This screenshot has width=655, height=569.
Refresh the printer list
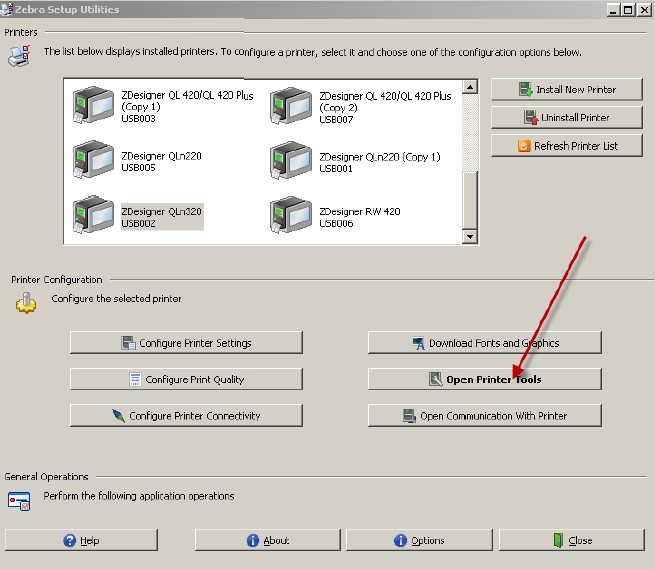[567, 146]
